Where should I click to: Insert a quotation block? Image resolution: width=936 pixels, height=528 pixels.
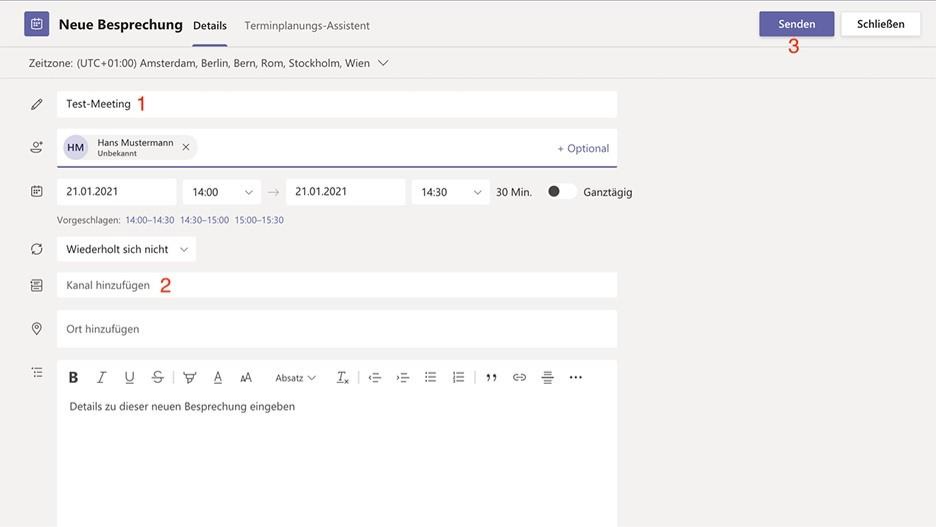[491, 377]
